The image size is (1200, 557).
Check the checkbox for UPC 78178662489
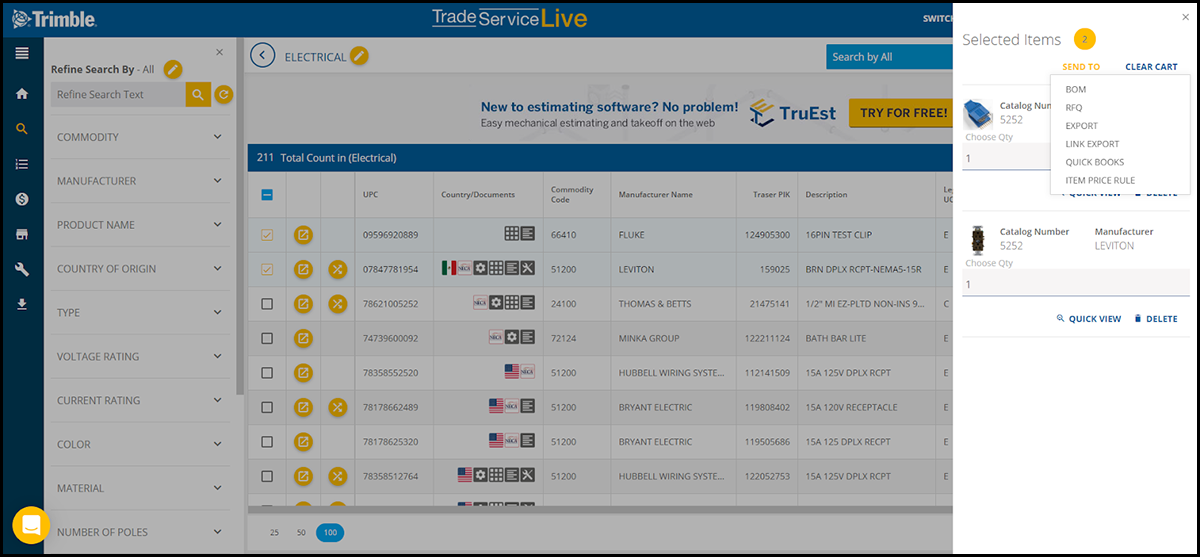[267, 407]
